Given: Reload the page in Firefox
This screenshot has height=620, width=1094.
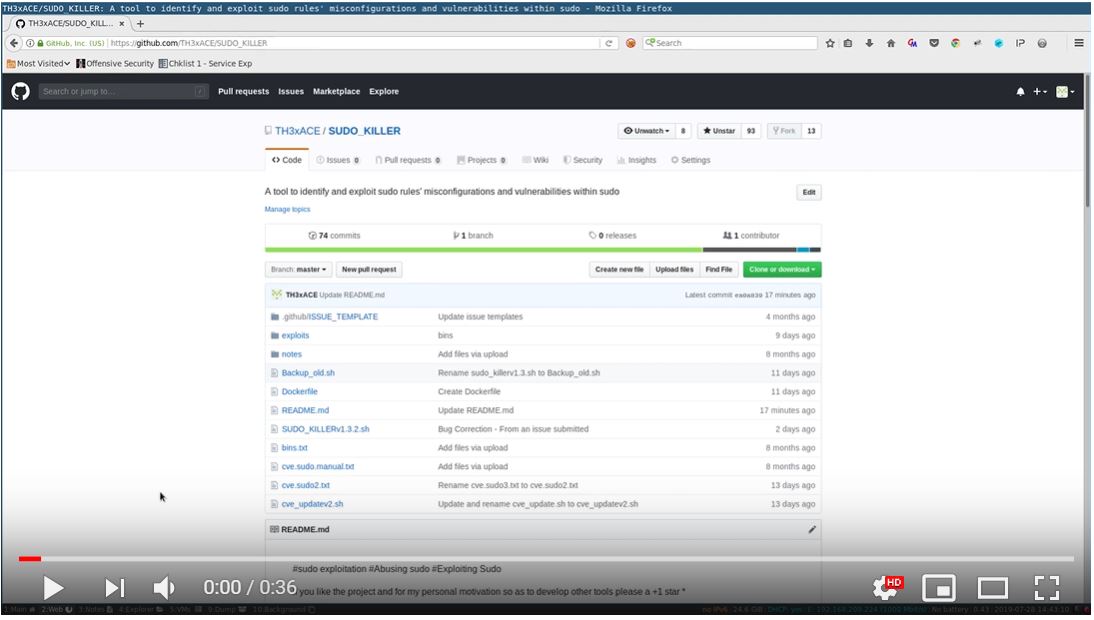Looking at the screenshot, I should coord(608,43).
